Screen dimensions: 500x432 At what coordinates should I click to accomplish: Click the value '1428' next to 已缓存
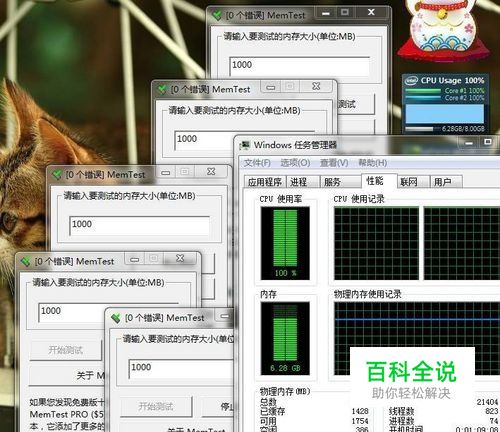coord(360,411)
